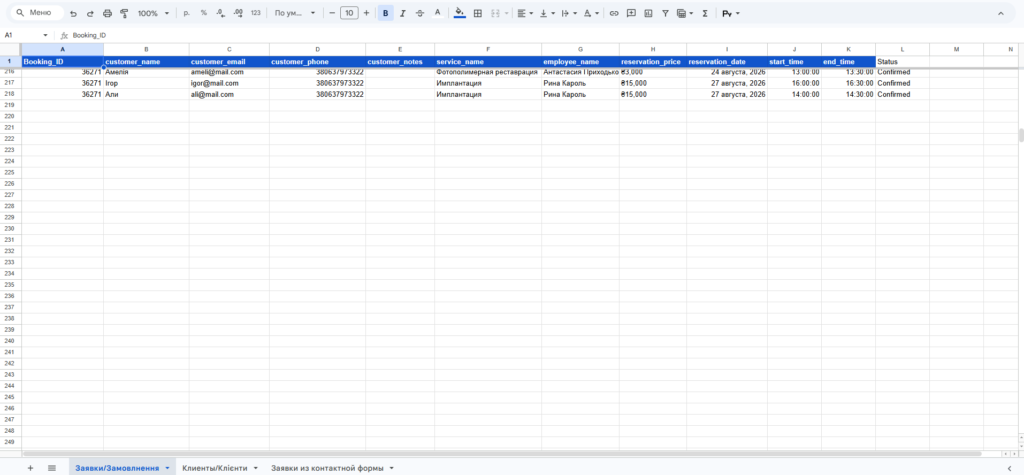Open text wrapping dropdown
1024x475 pixels.
(569, 13)
